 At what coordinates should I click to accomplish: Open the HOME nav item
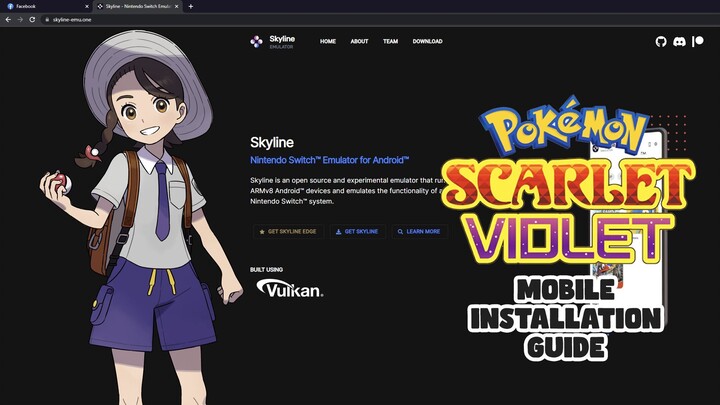pos(328,41)
